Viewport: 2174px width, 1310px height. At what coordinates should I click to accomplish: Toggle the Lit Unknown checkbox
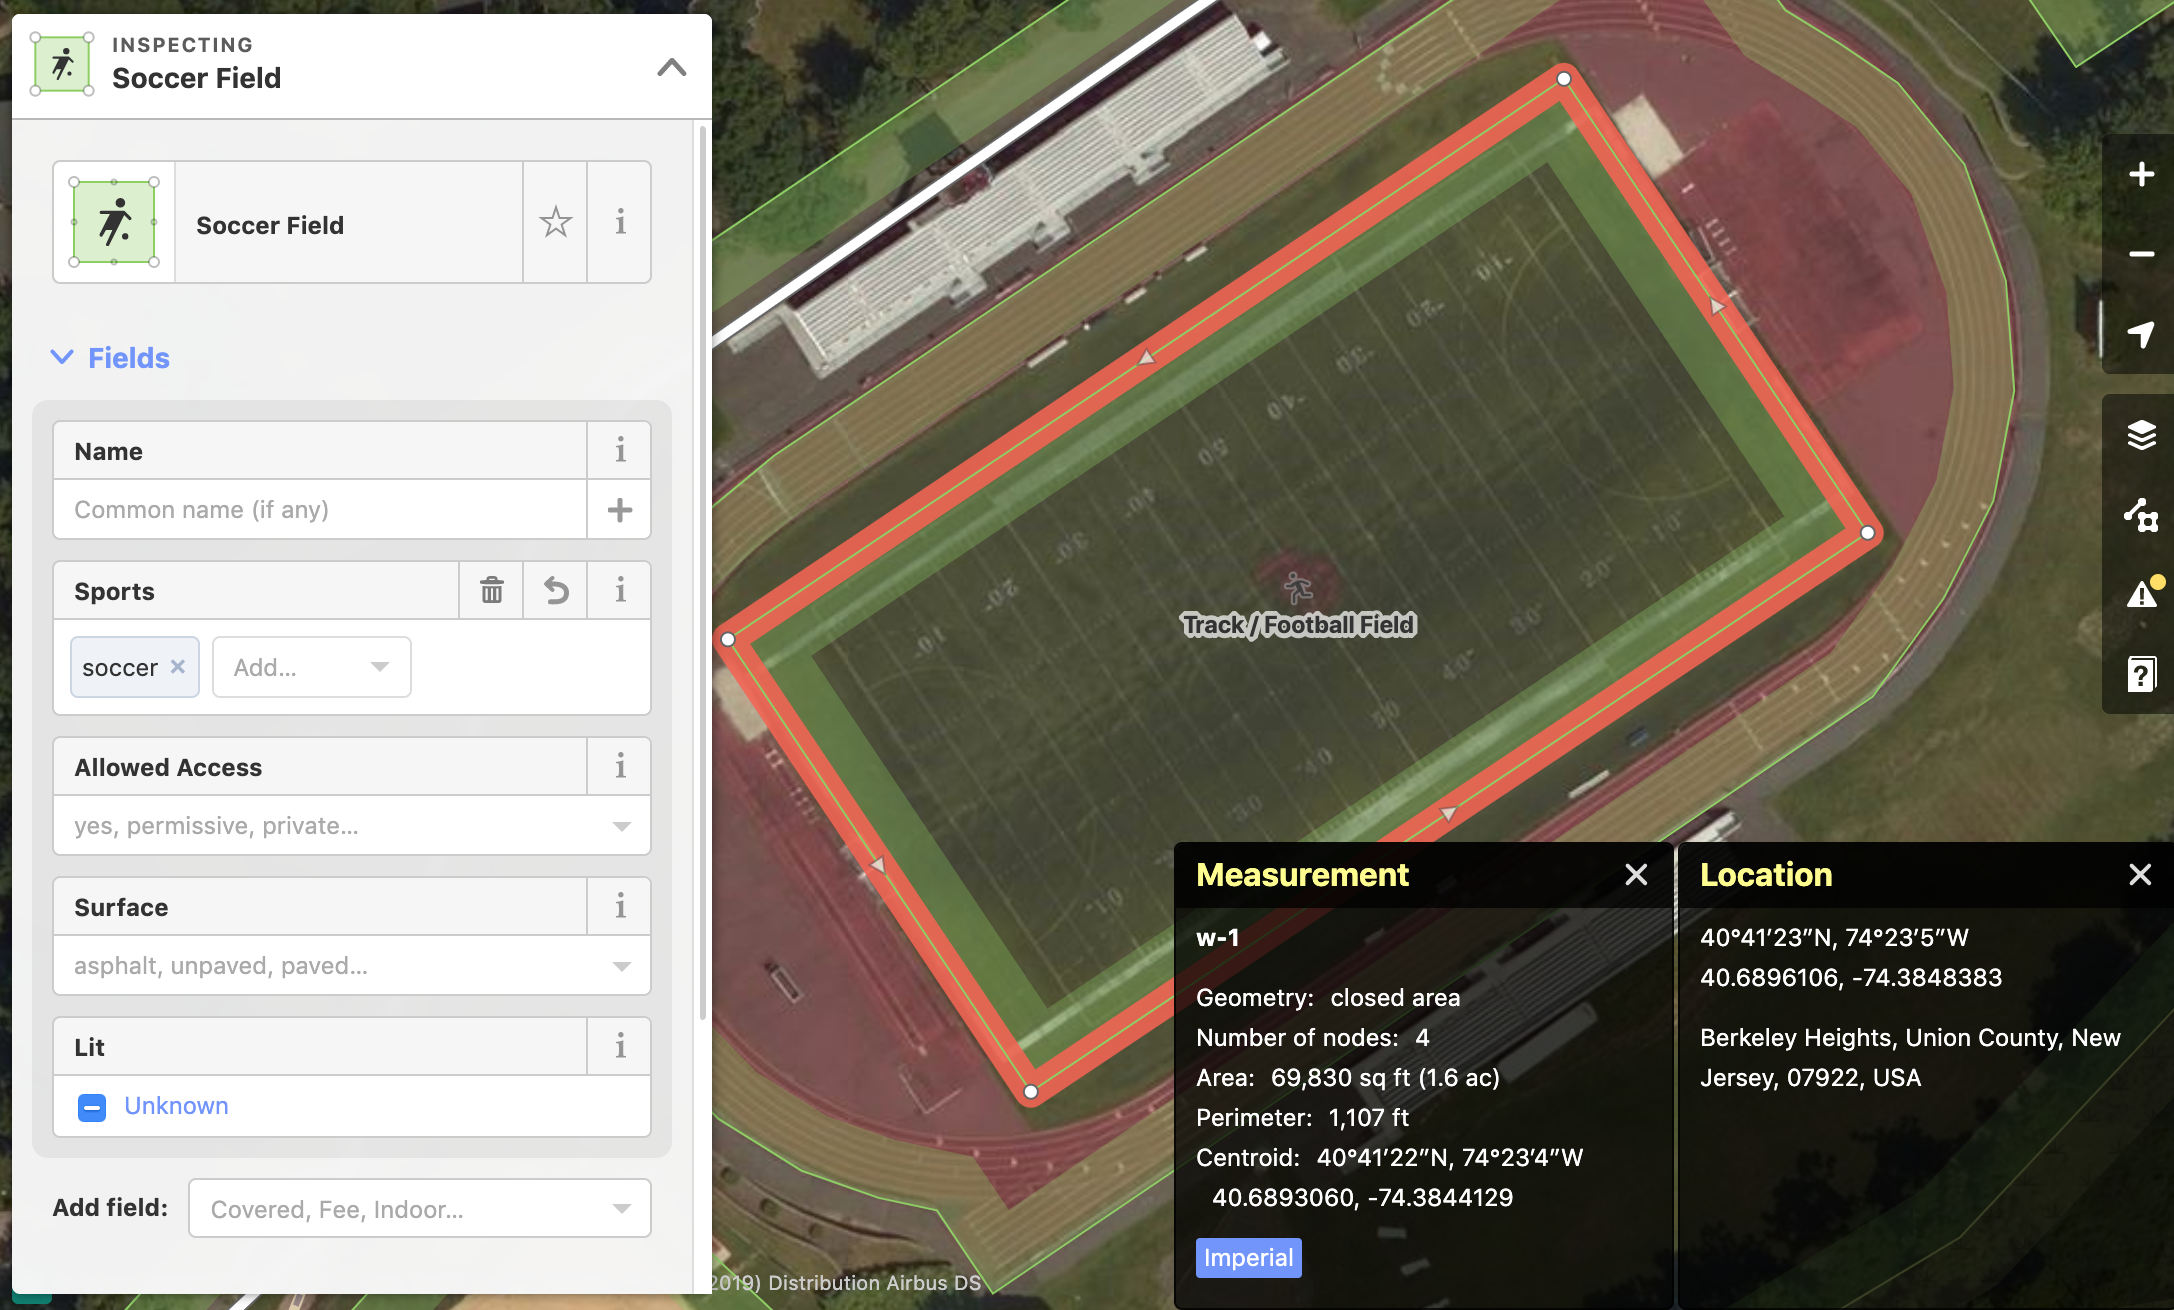coord(92,1107)
